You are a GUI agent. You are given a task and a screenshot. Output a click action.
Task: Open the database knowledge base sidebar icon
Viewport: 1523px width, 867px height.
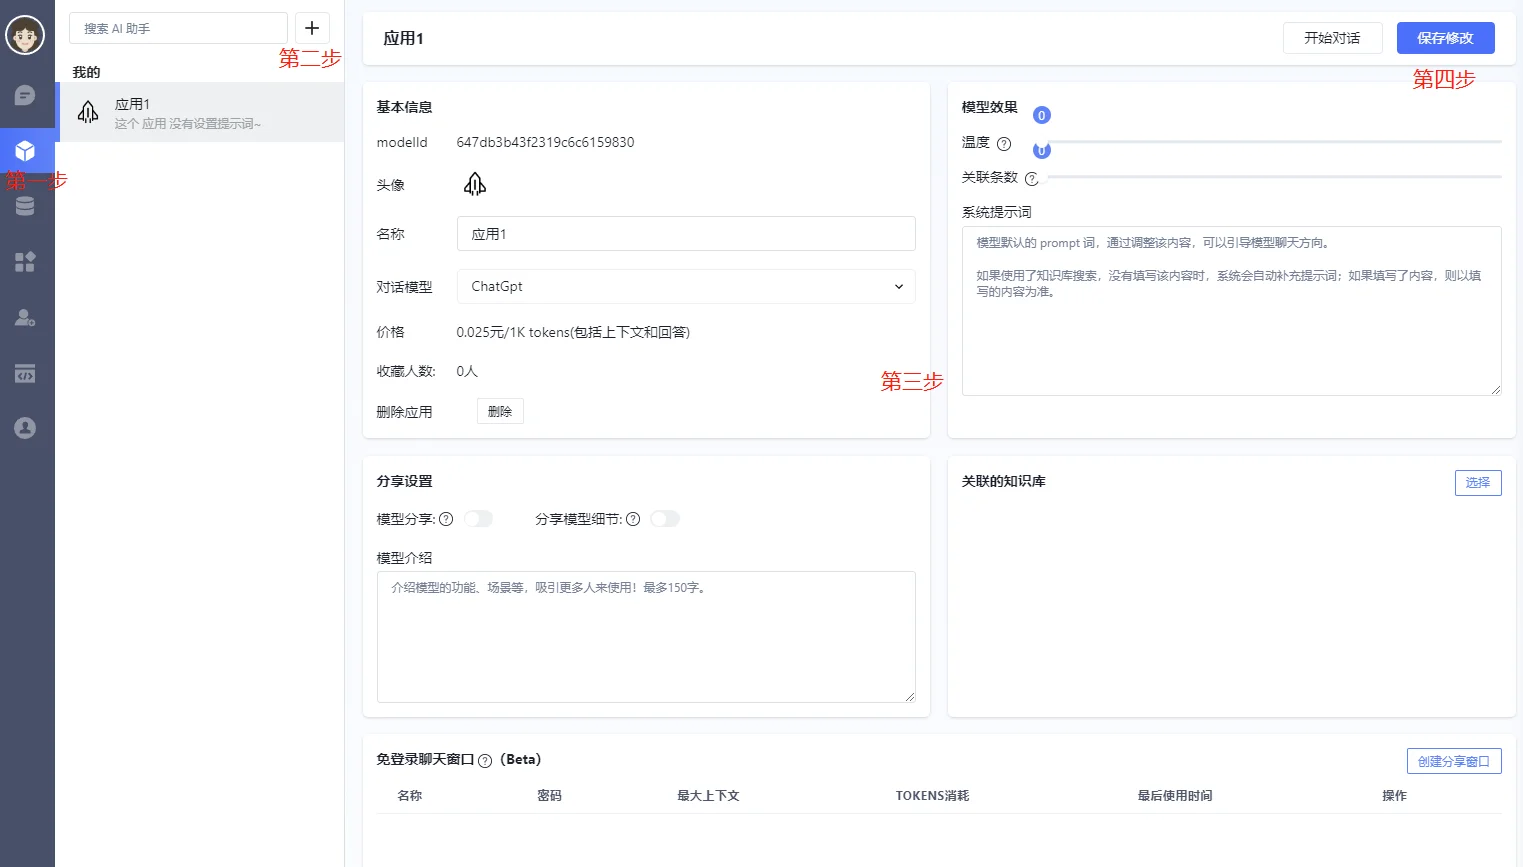pyautogui.click(x=25, y=206)
